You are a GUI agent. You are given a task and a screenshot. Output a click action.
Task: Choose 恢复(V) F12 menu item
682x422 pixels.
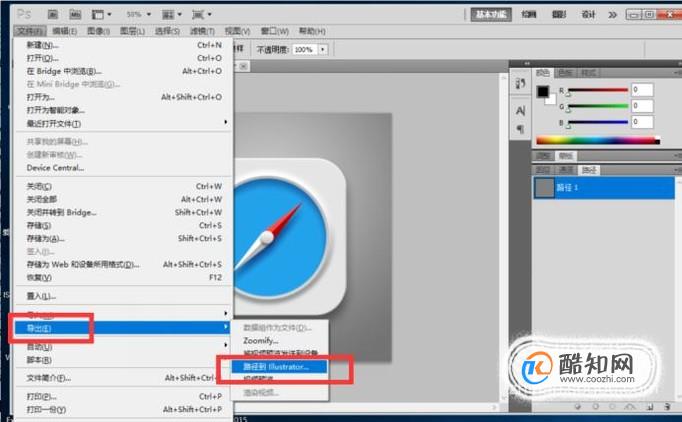coord(124,278)
